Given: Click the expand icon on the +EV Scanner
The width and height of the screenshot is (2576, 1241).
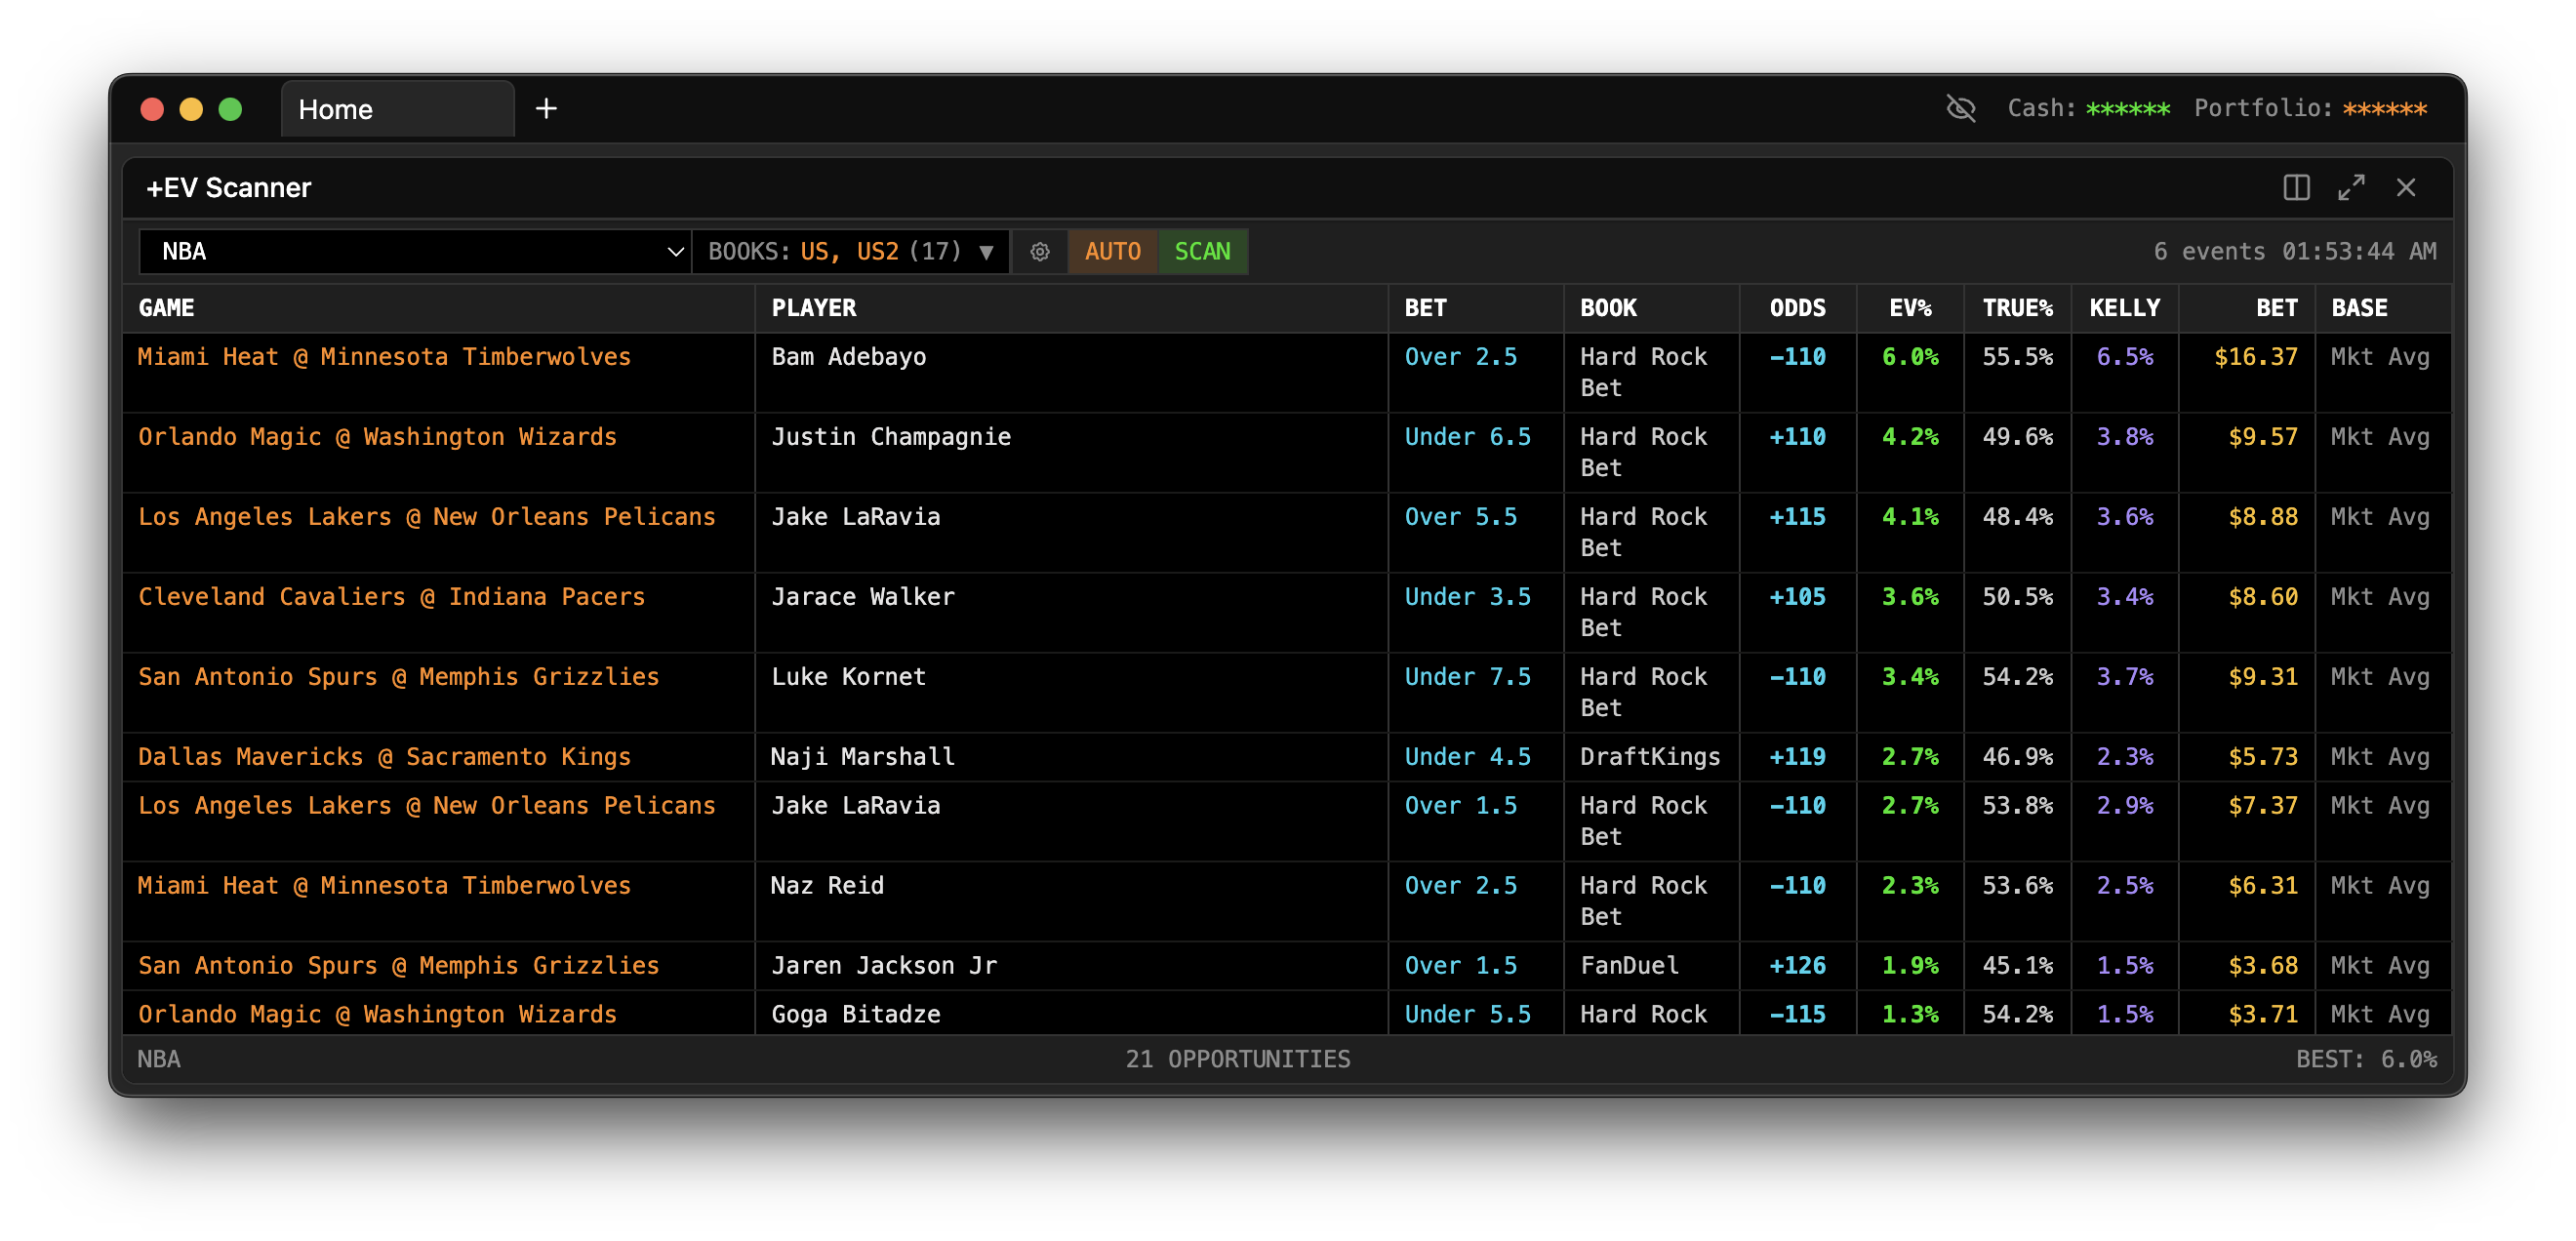Looking at the screenshot, I should coord(2352,187).
